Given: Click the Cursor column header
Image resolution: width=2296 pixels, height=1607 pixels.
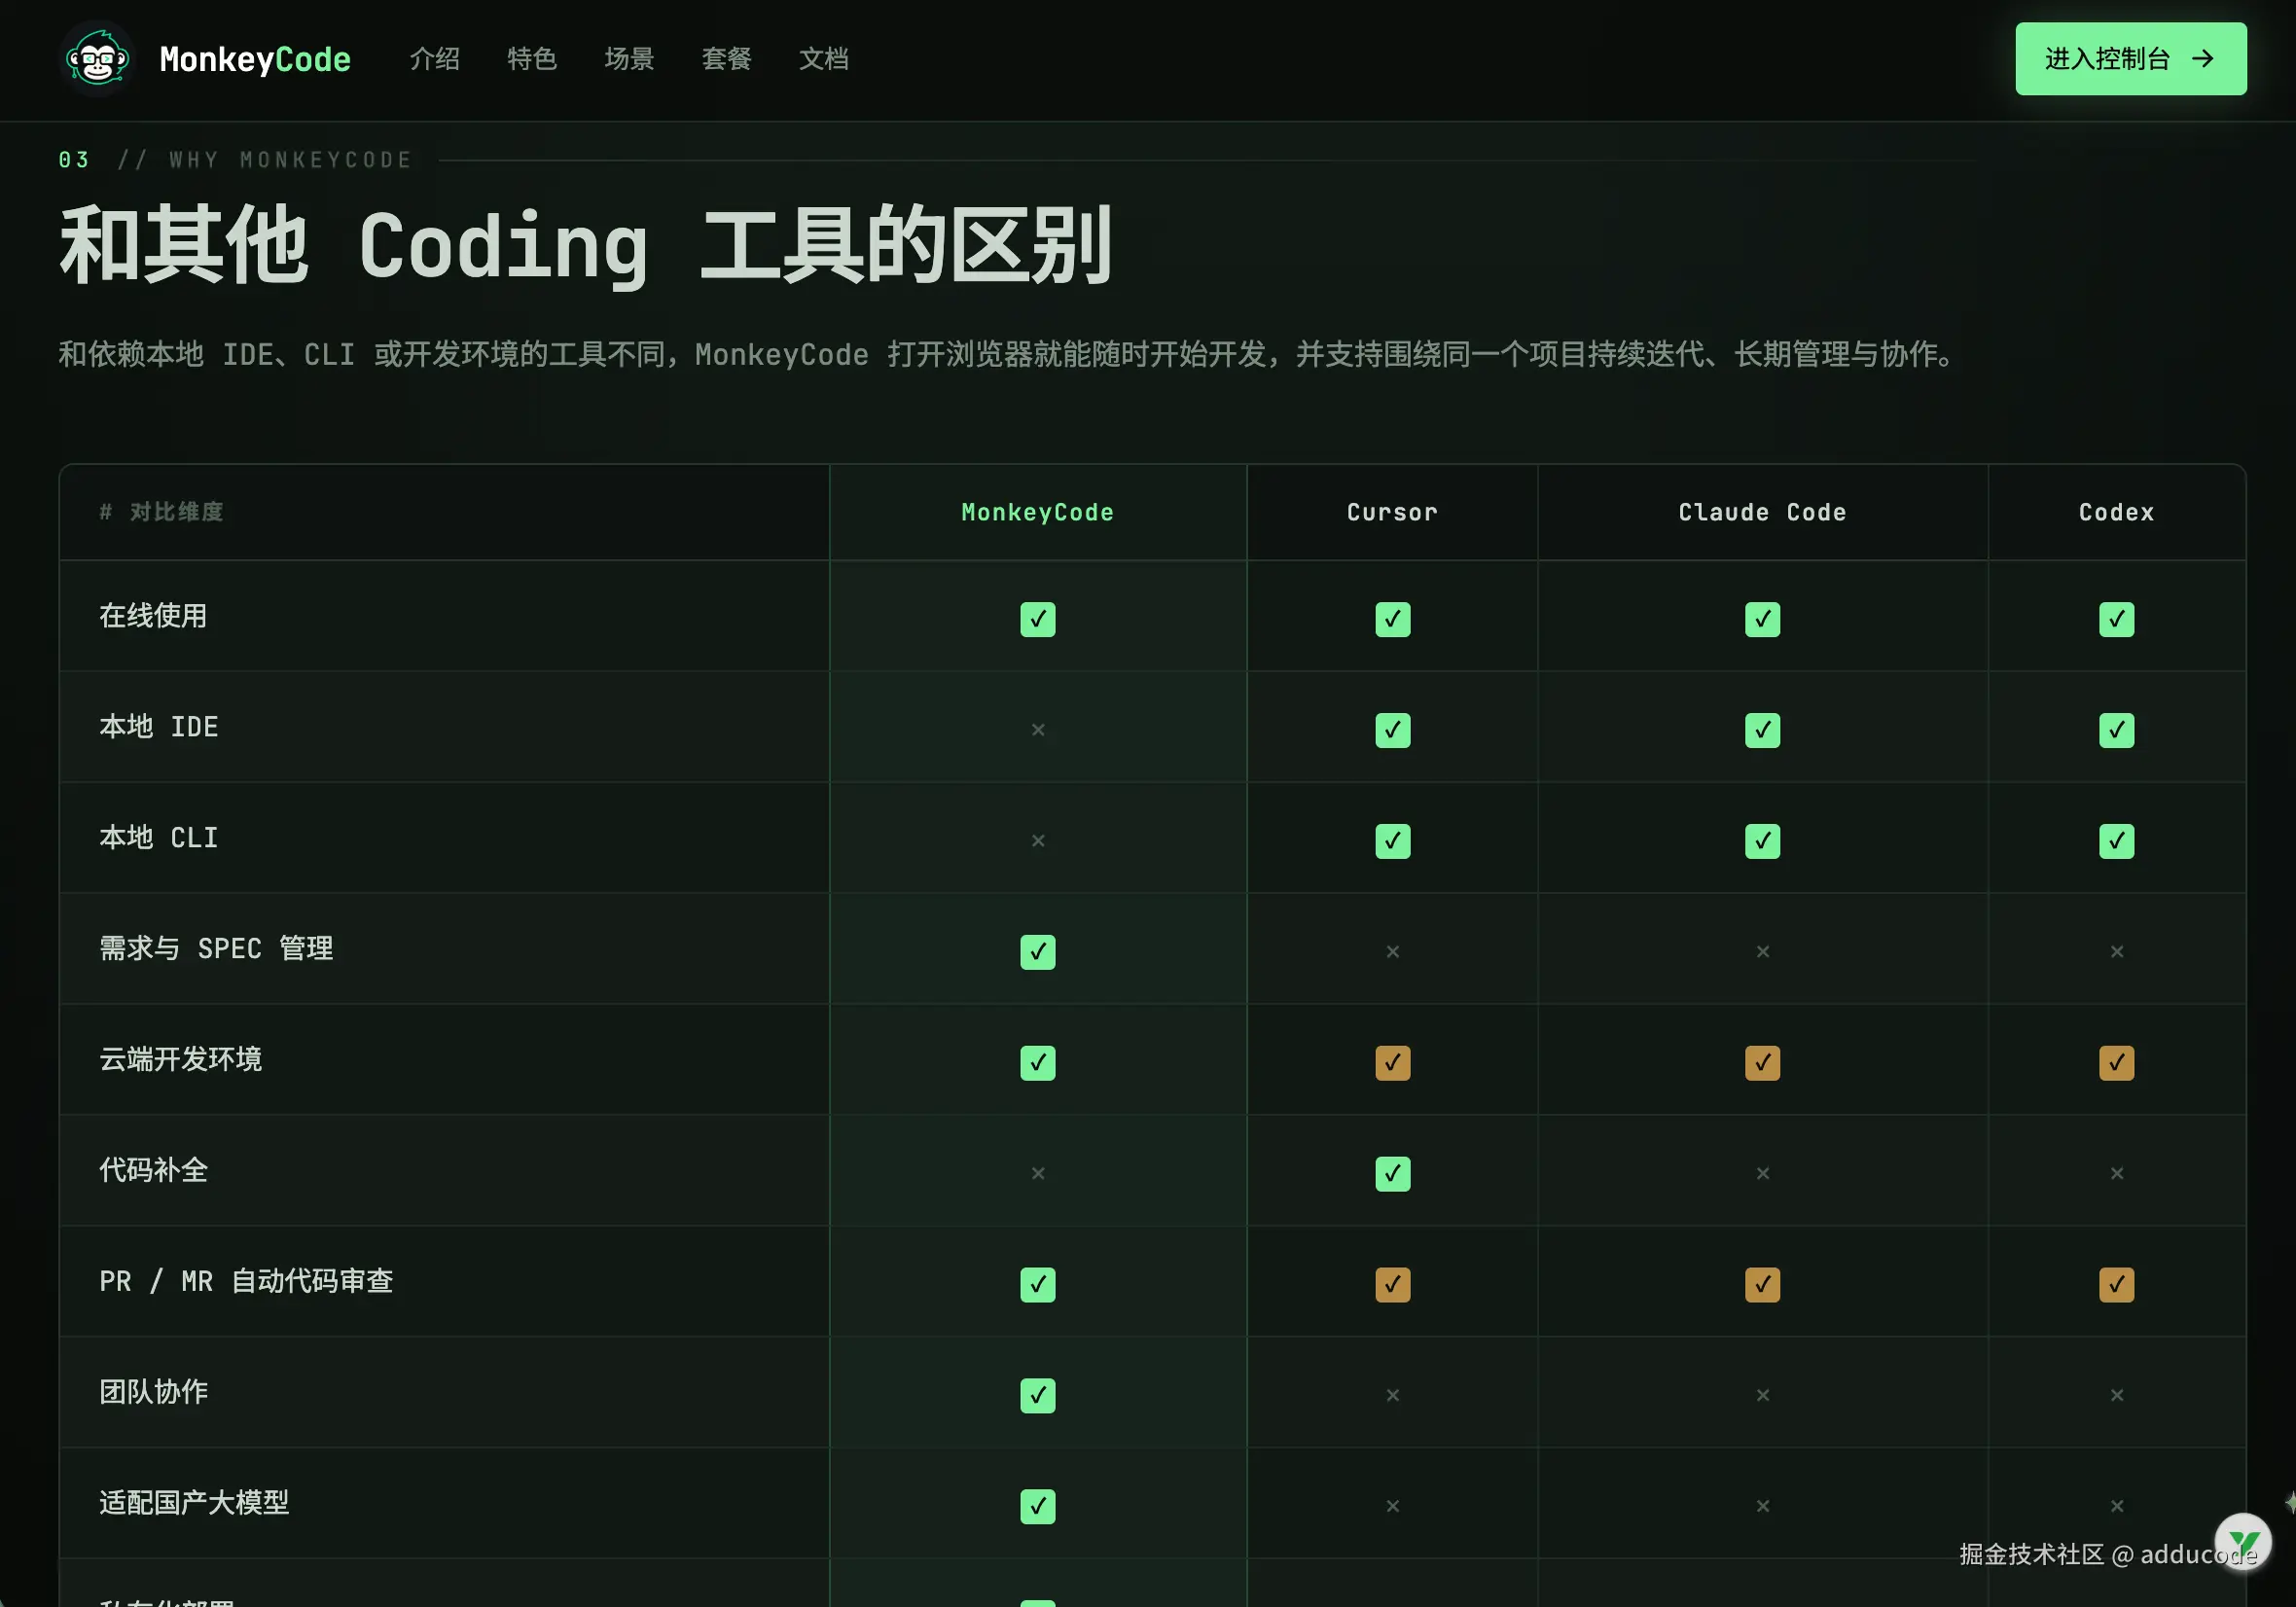Looking at the screenshot, I should coord(1392,513).
